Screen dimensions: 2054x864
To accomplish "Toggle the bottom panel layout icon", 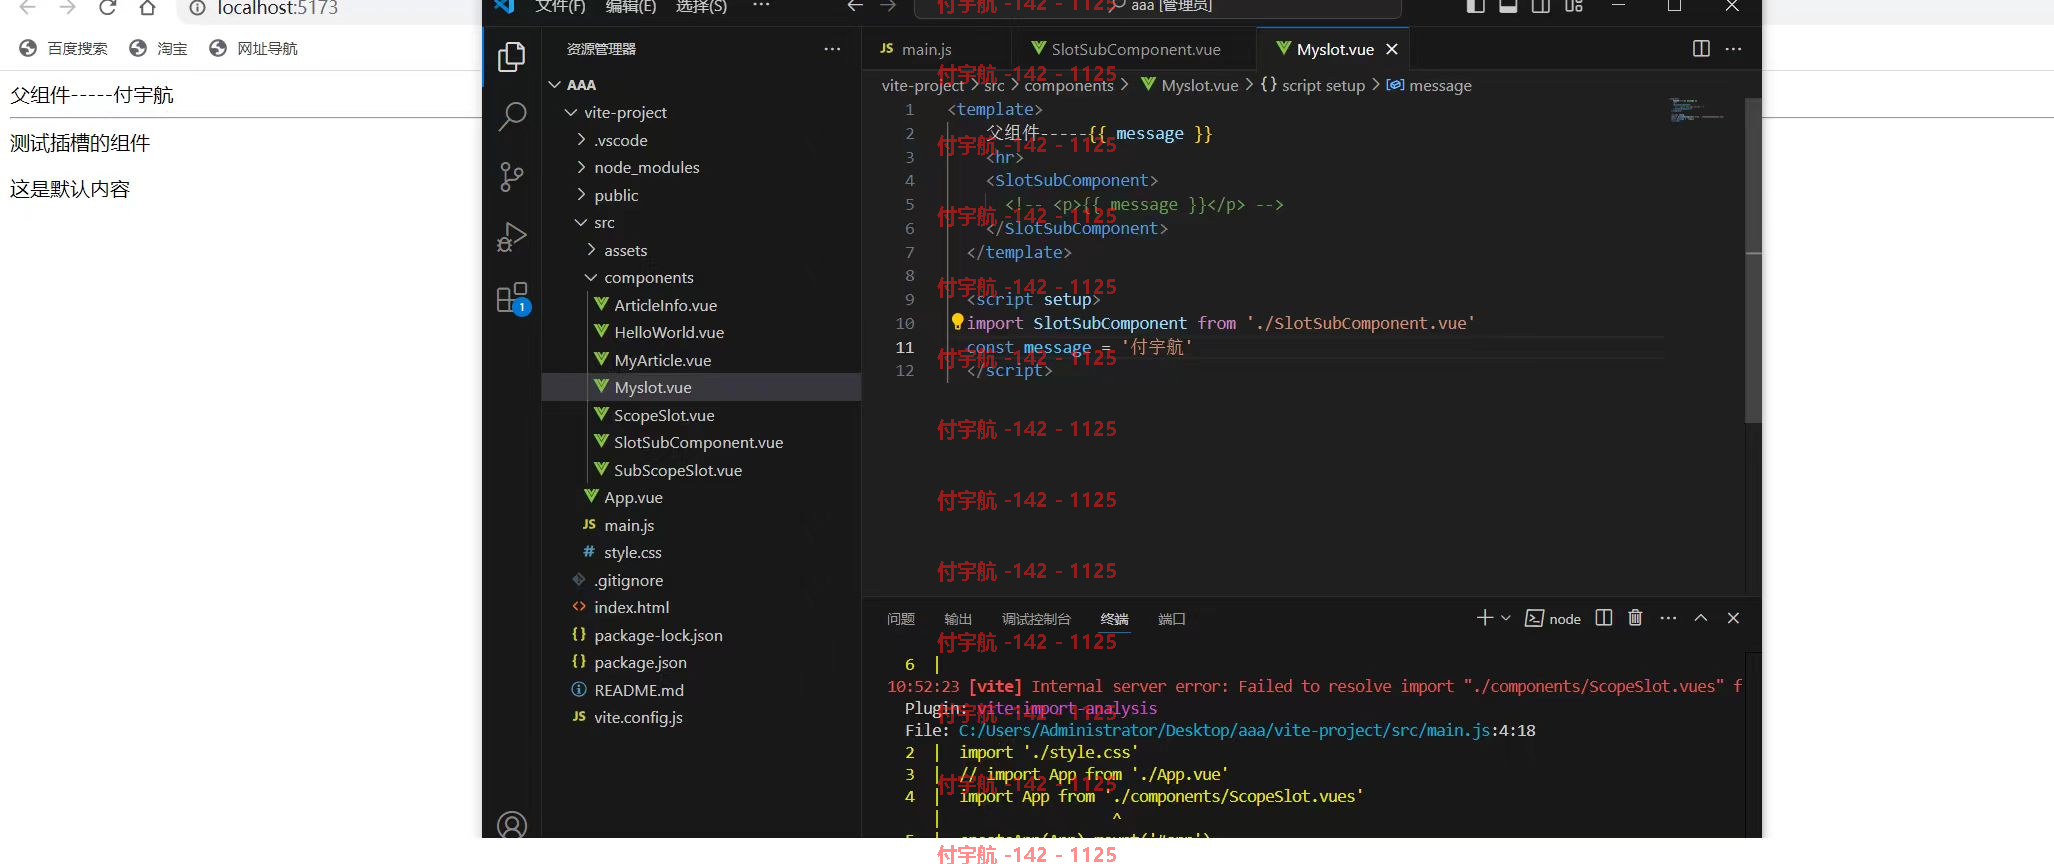I will click(x=1508, y=6).
